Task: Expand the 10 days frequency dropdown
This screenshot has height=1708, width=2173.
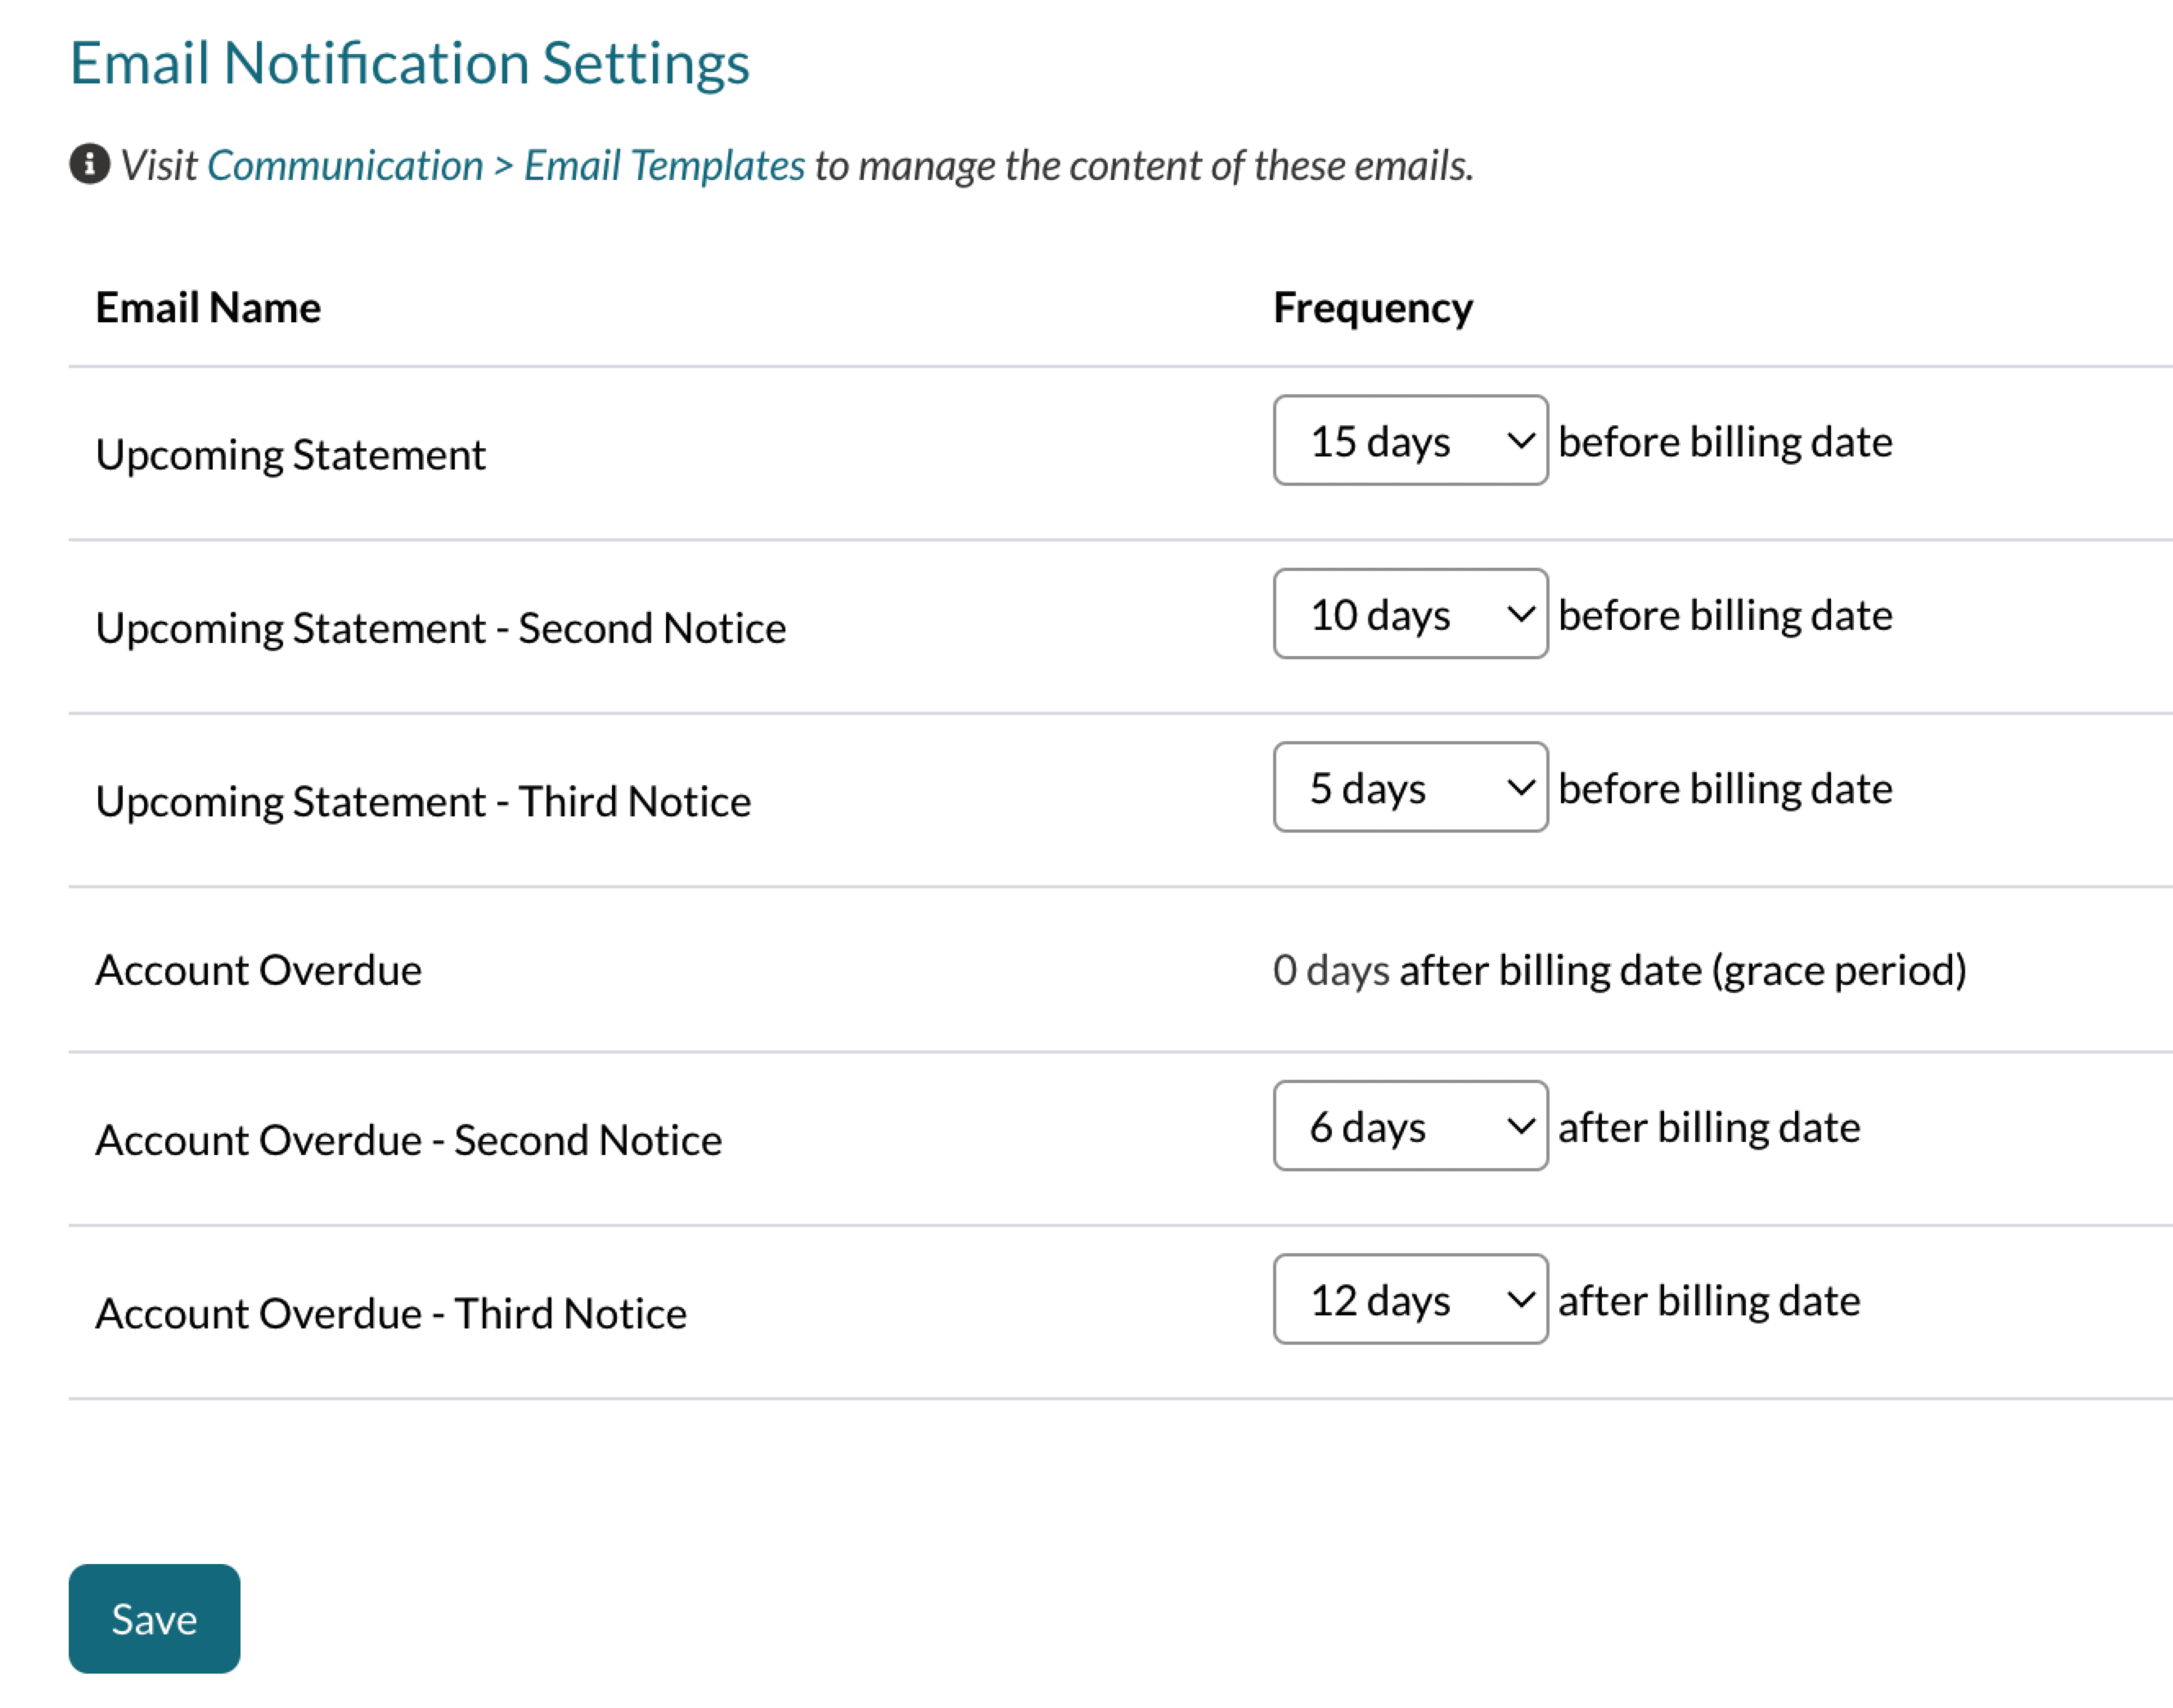Action: 1409,614
